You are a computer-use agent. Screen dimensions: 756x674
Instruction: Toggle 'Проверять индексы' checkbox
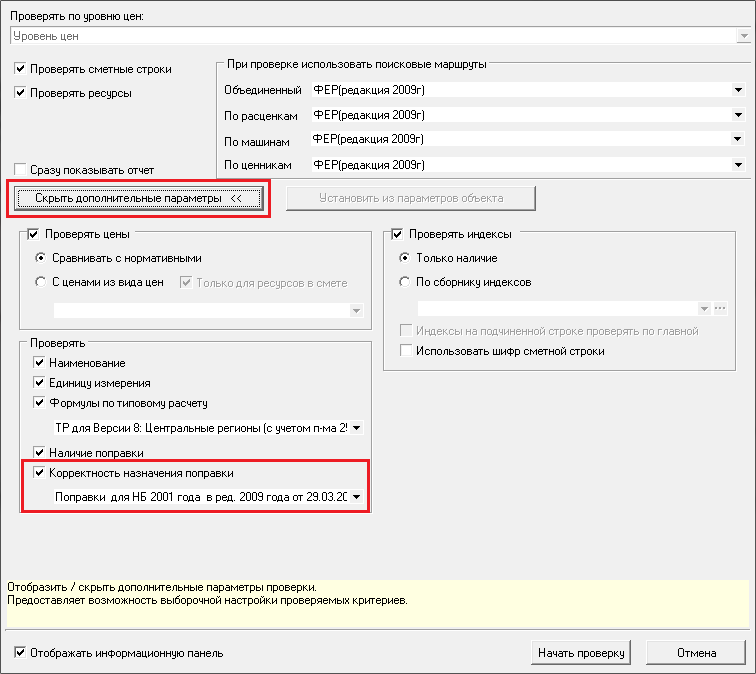397,235
